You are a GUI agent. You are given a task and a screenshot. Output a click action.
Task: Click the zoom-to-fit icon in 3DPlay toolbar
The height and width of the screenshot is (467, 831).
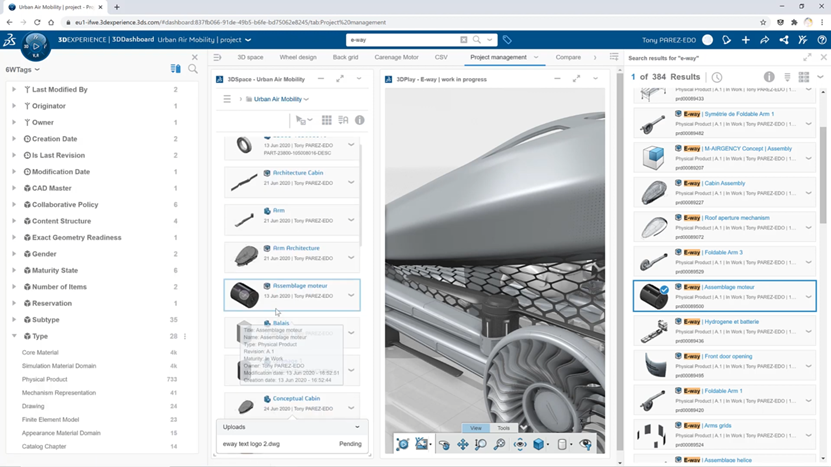click(499, 444)
